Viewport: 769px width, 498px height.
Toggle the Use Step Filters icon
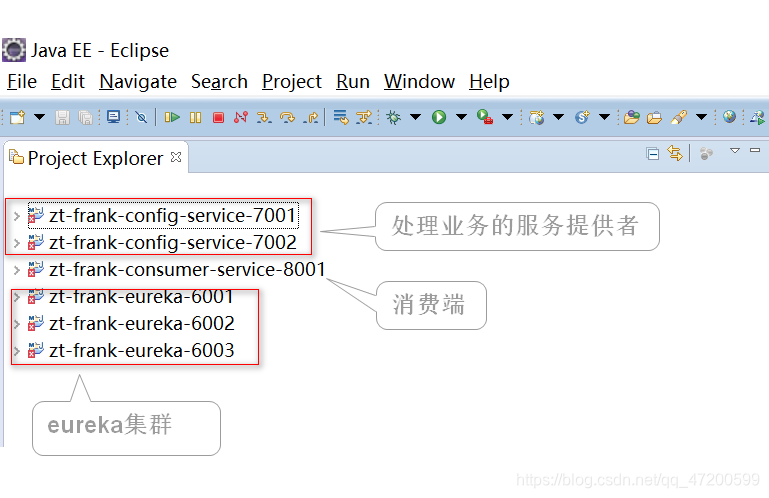(364, 117)
